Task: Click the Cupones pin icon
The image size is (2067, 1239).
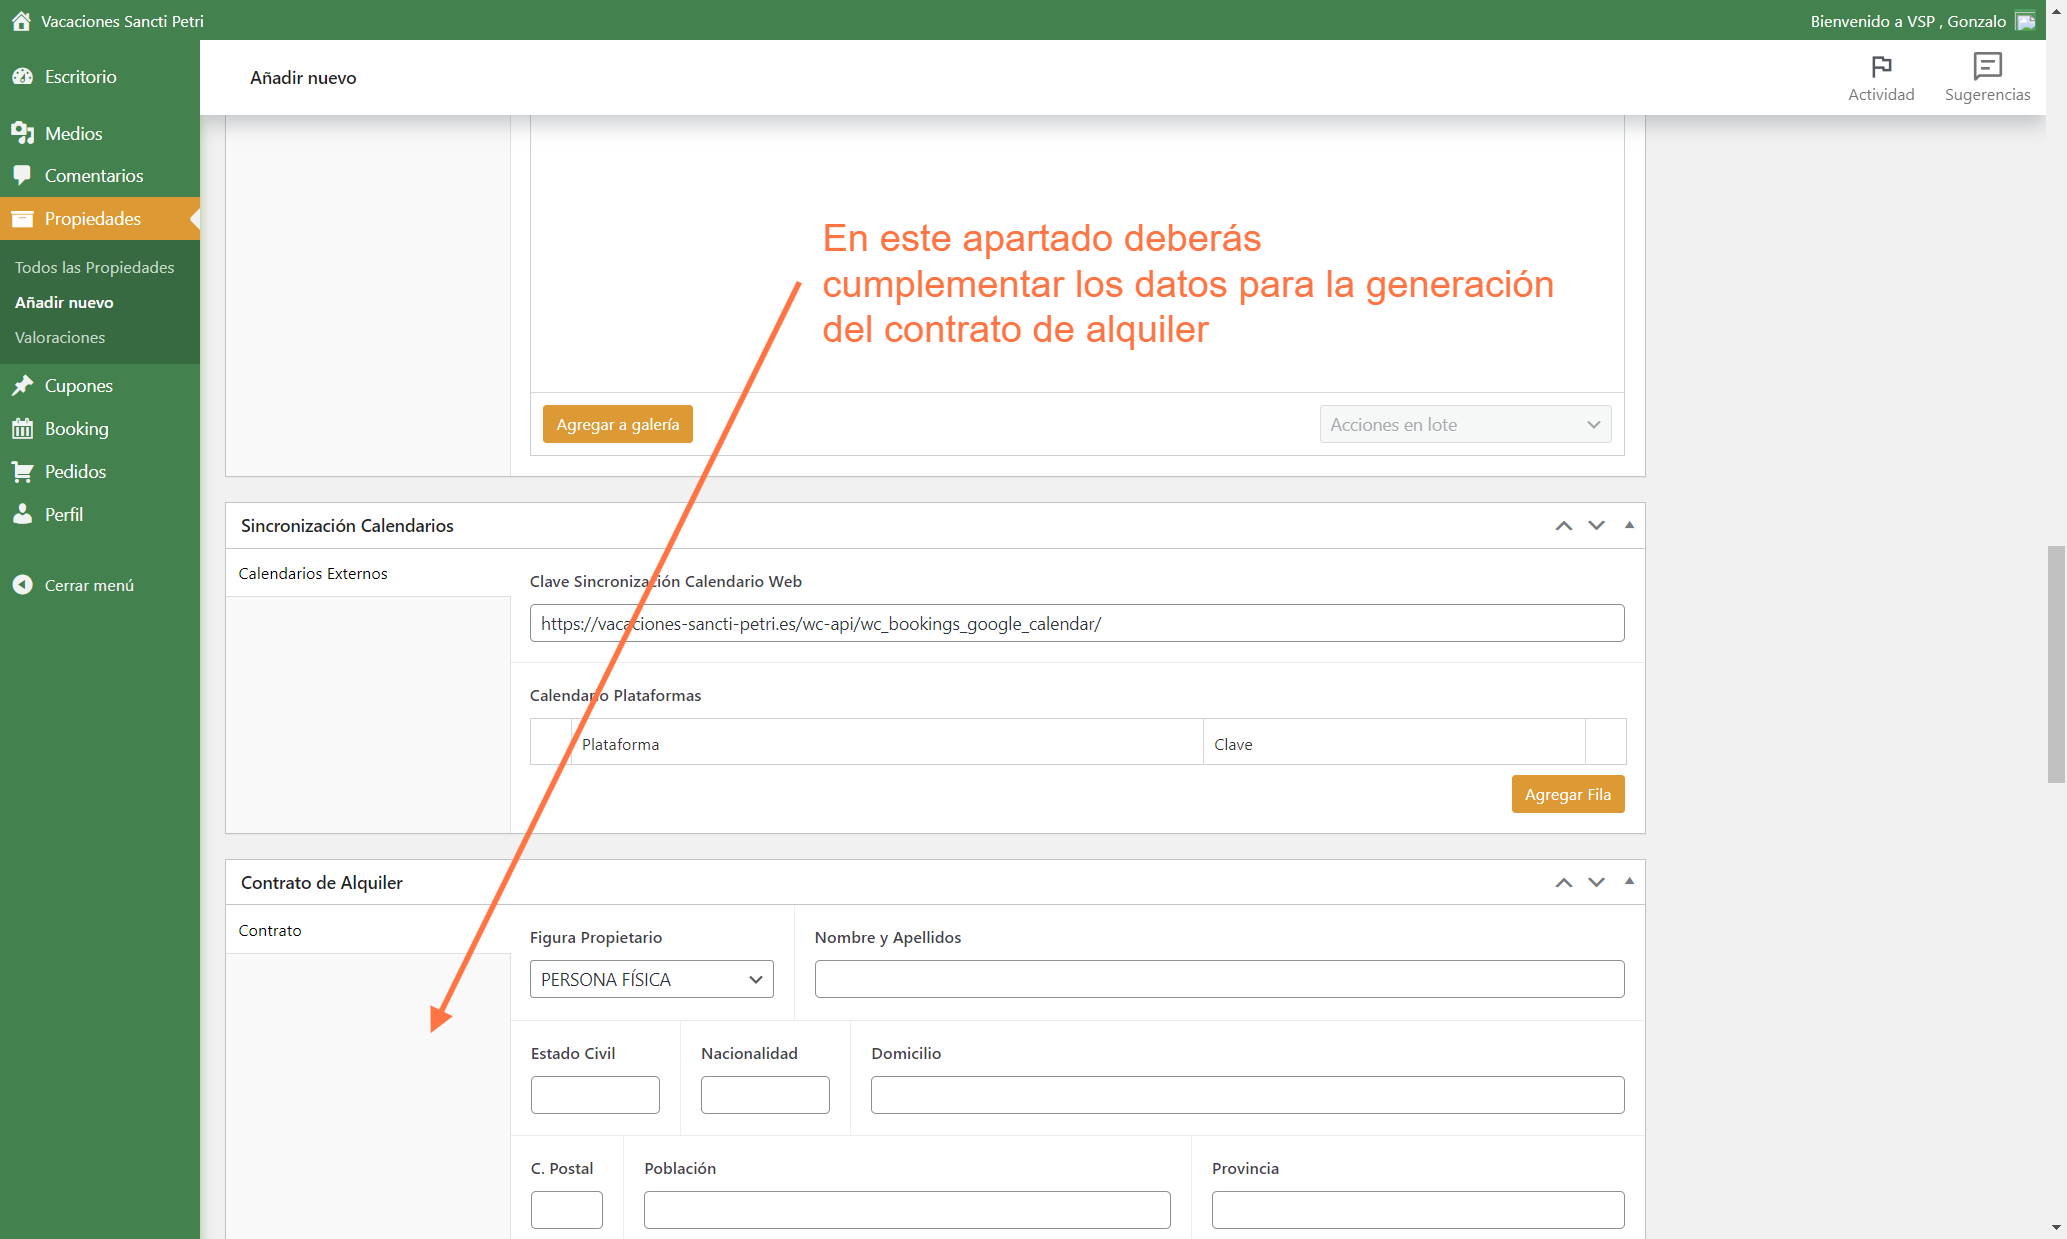Action: coord(22,385)
